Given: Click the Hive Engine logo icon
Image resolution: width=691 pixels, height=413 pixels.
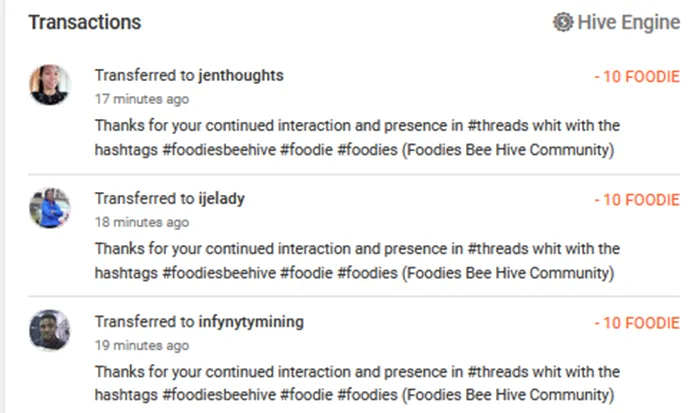Looking at the screenshot, I should click(x=563, y=22).
